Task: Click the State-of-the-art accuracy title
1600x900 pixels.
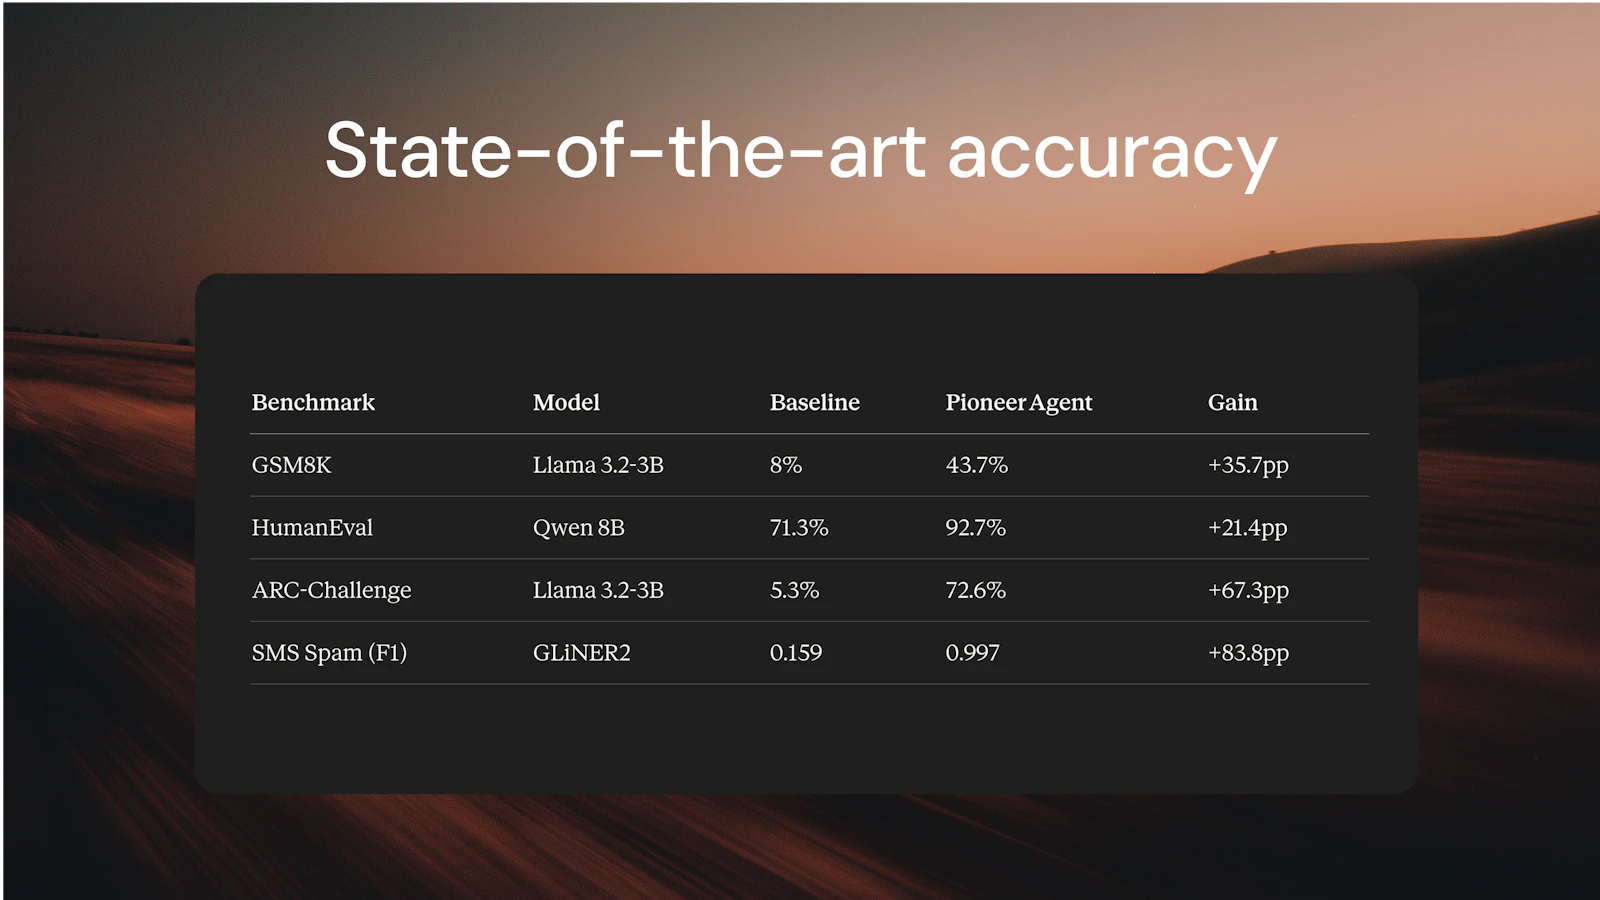Action: (x=801, y=152)
